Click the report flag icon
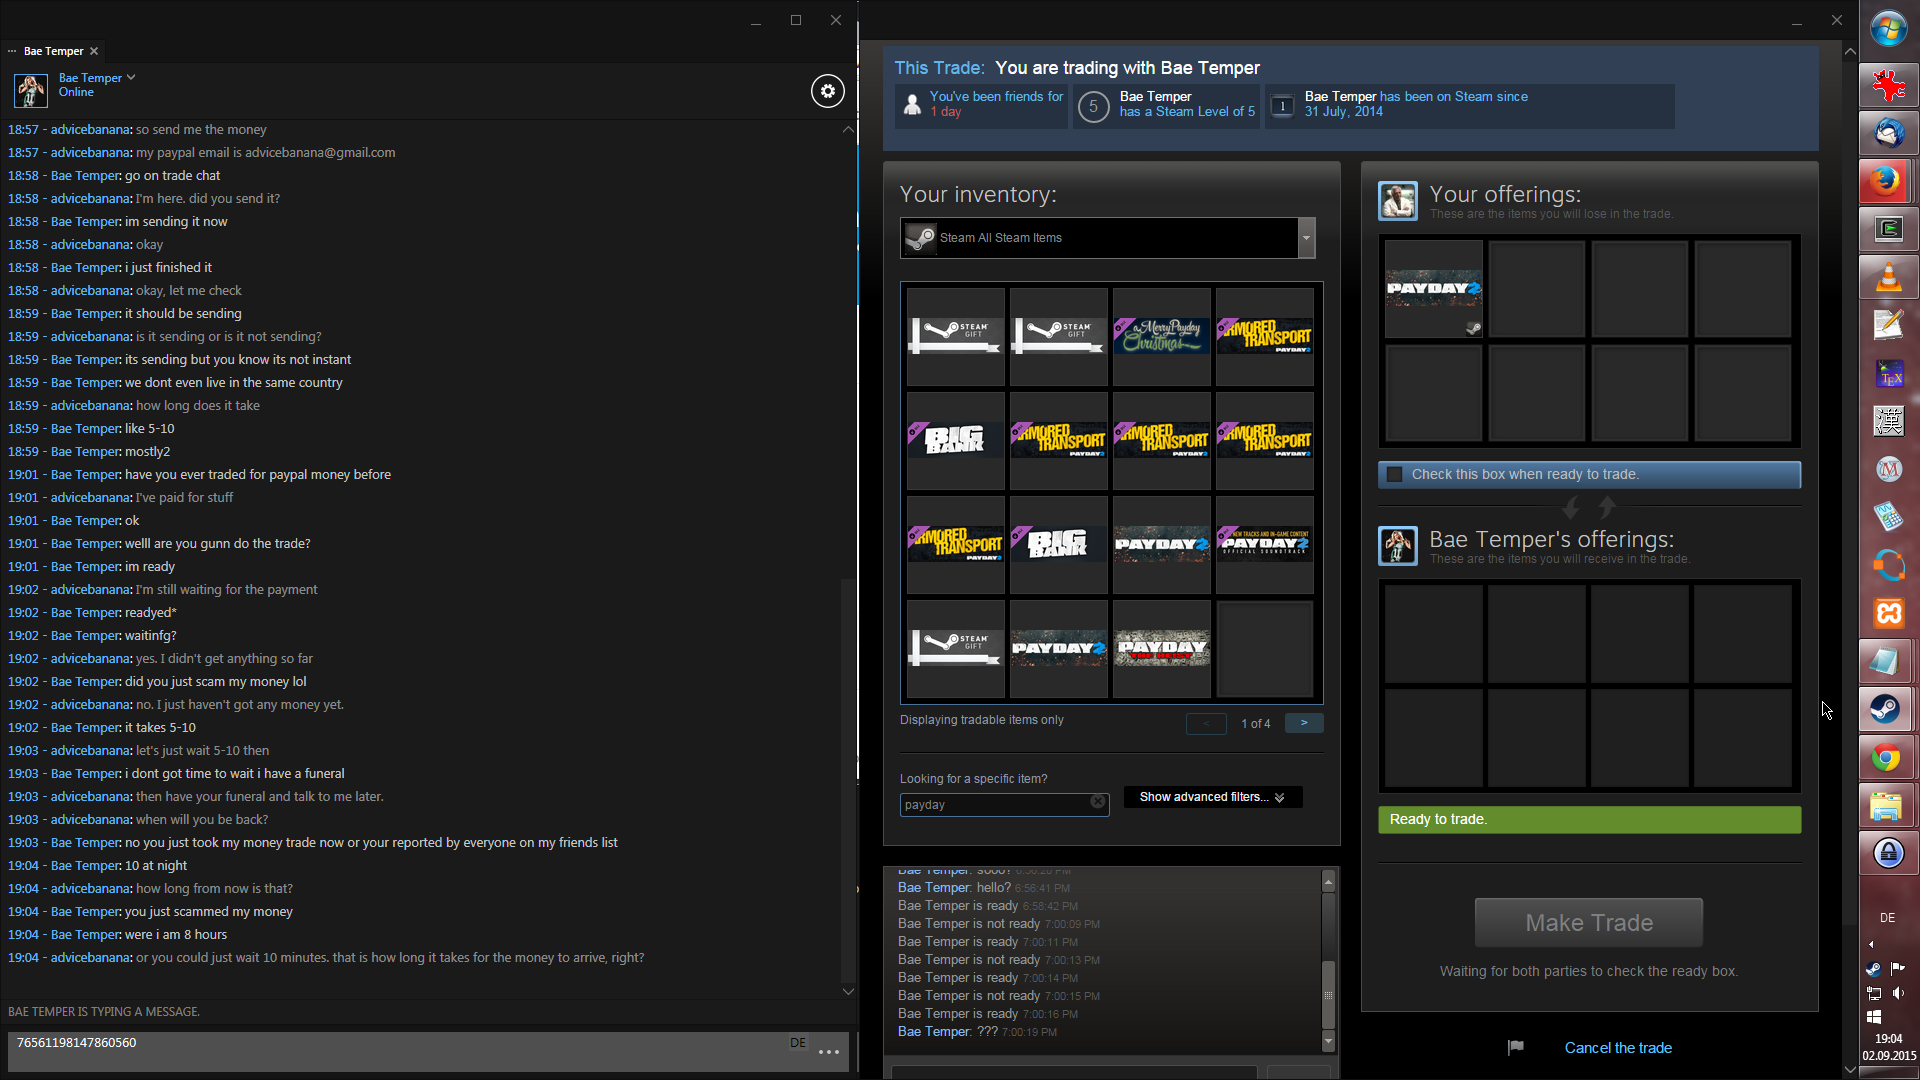 1515,1047
